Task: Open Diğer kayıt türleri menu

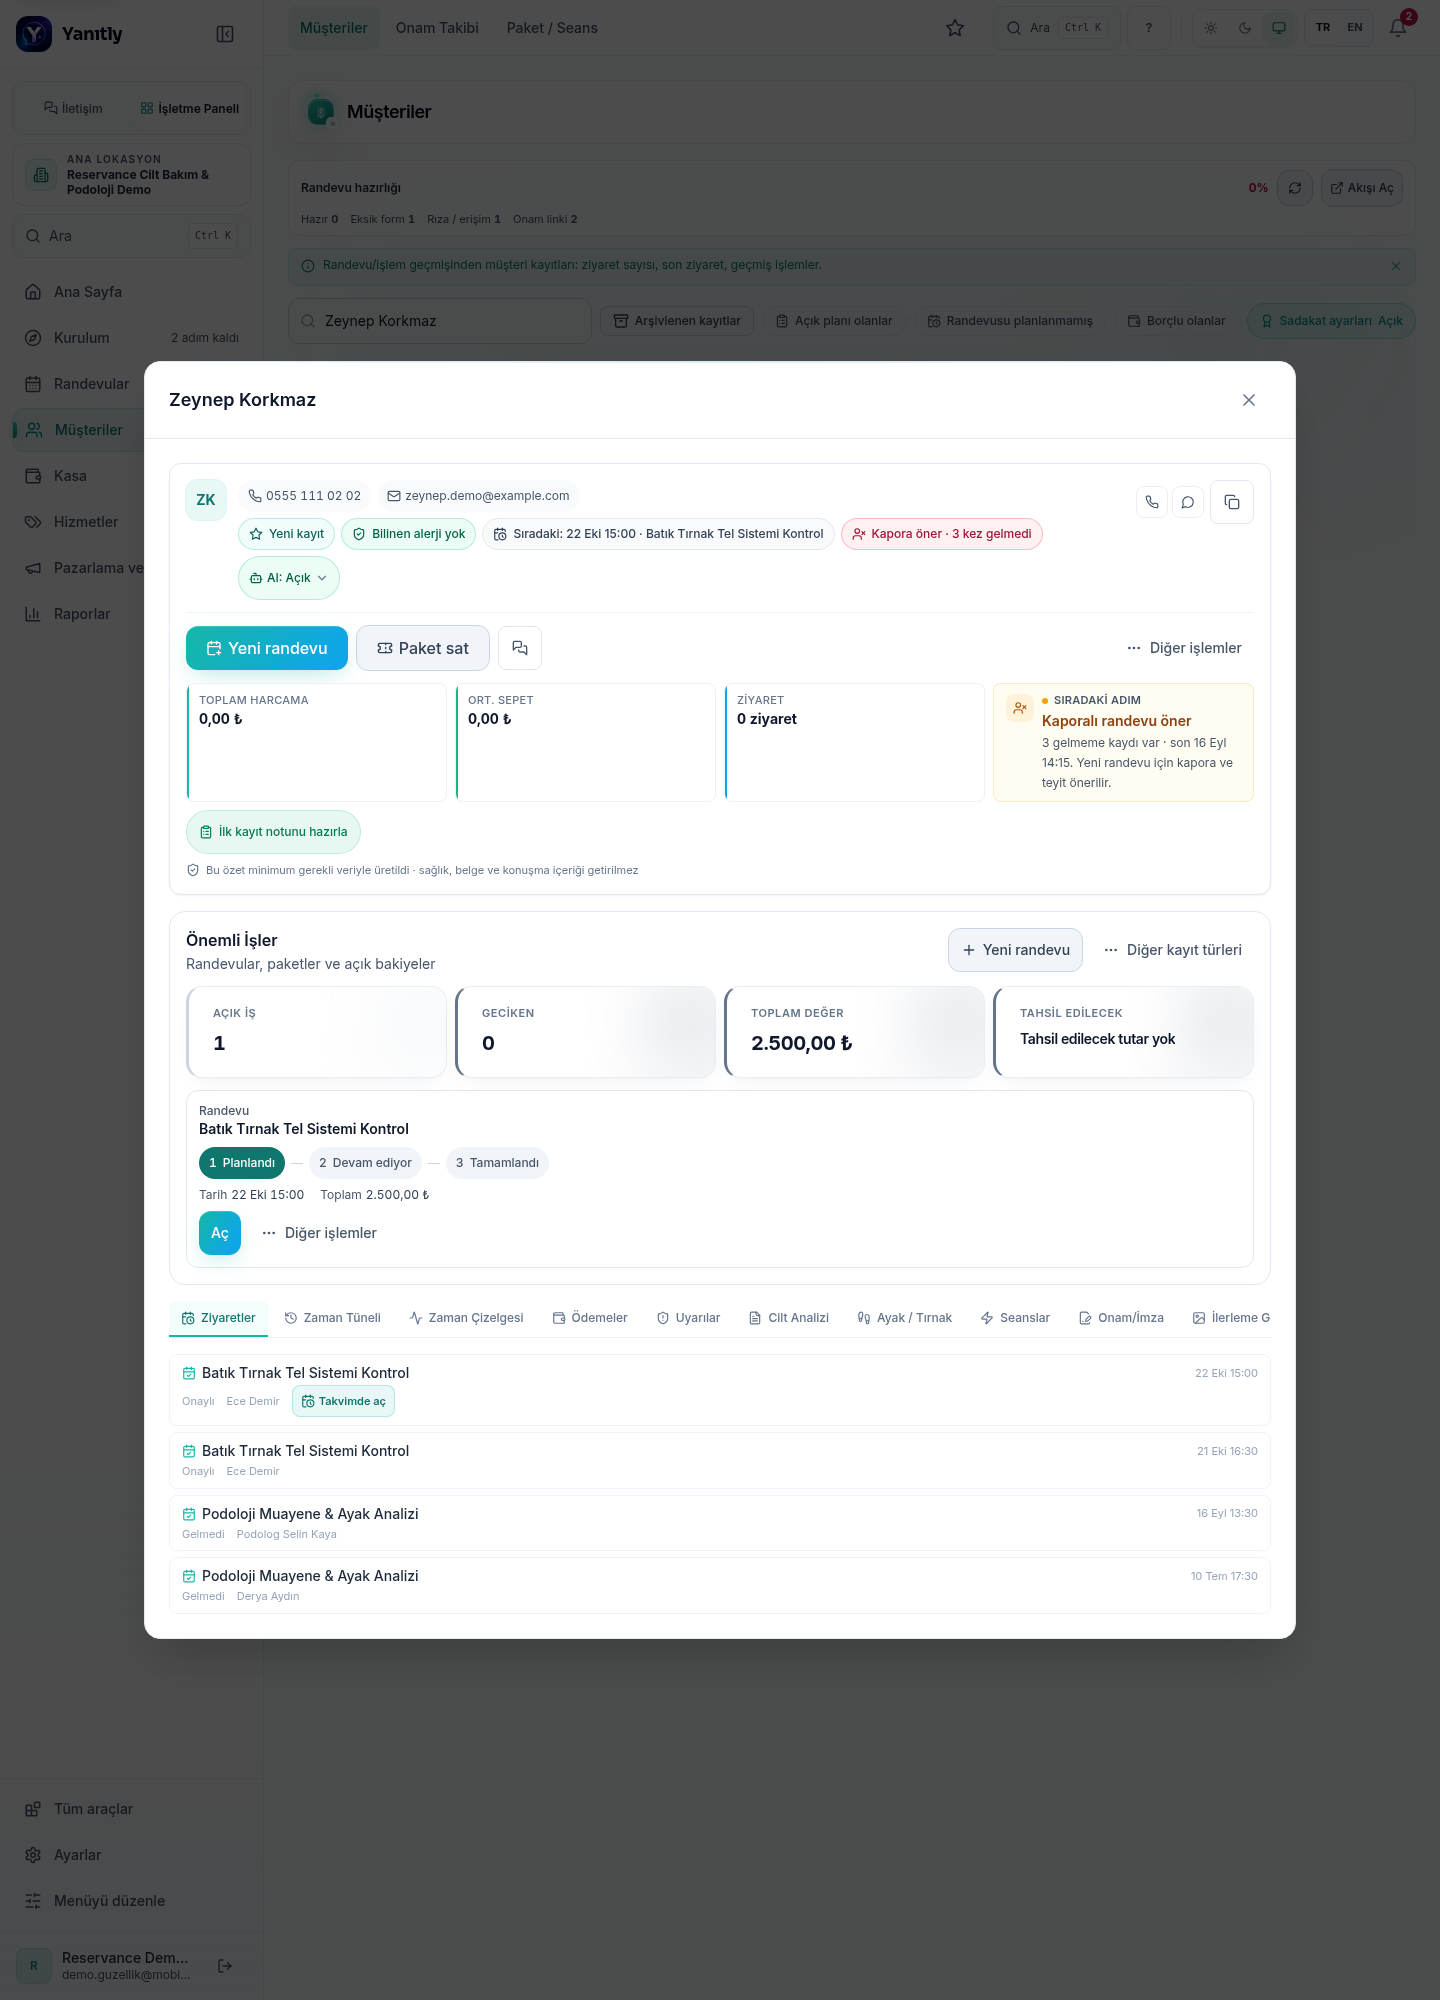Action: point(1173,950)
